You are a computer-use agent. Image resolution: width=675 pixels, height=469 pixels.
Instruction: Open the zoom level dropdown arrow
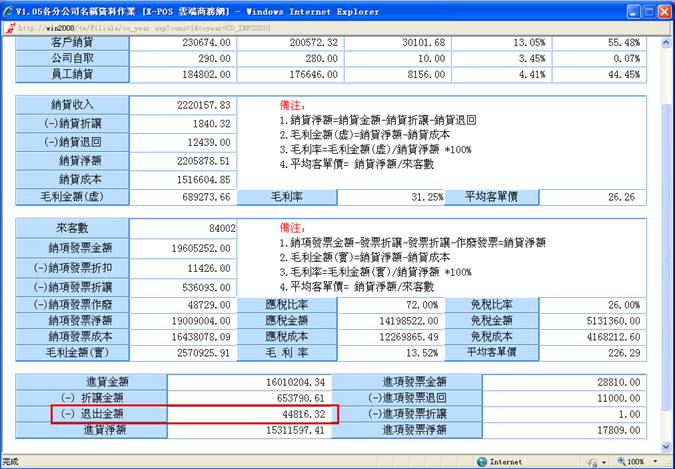click(x=655, y=461)
